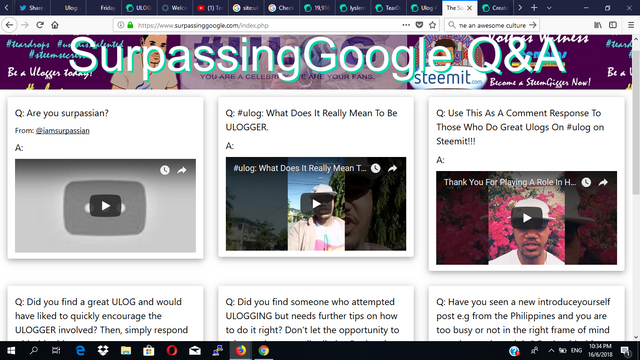Switch to the Welco tab
This screenshot has height=360, width=640.
pyautogui.click(x=175, y=8)
